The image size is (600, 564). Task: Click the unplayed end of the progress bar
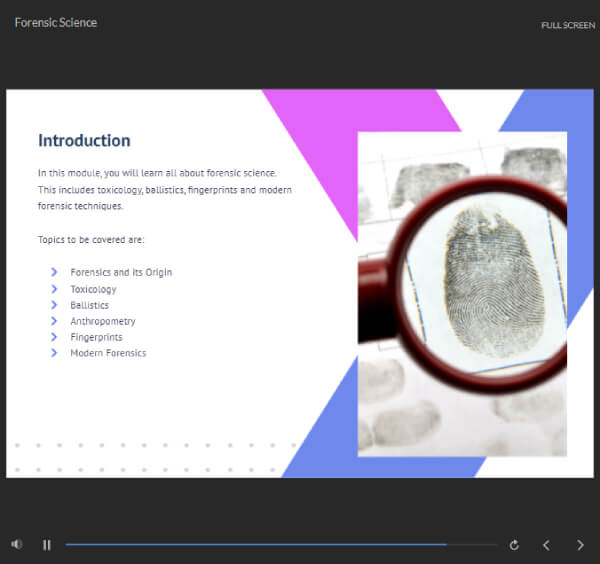click(x=471, y=544)
